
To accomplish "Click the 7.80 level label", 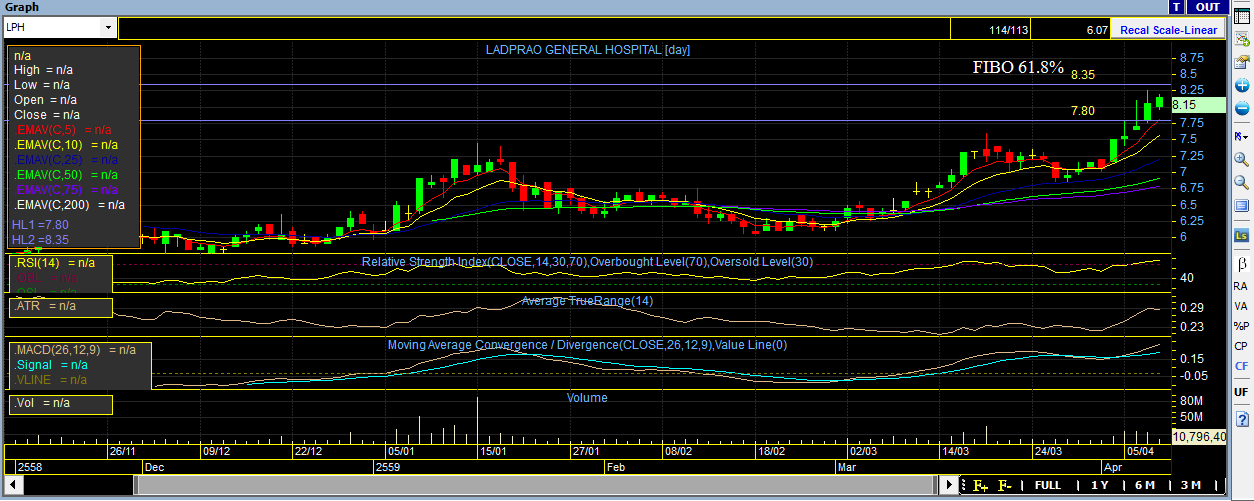I will pyautogui.click(x=1083, y=111).
